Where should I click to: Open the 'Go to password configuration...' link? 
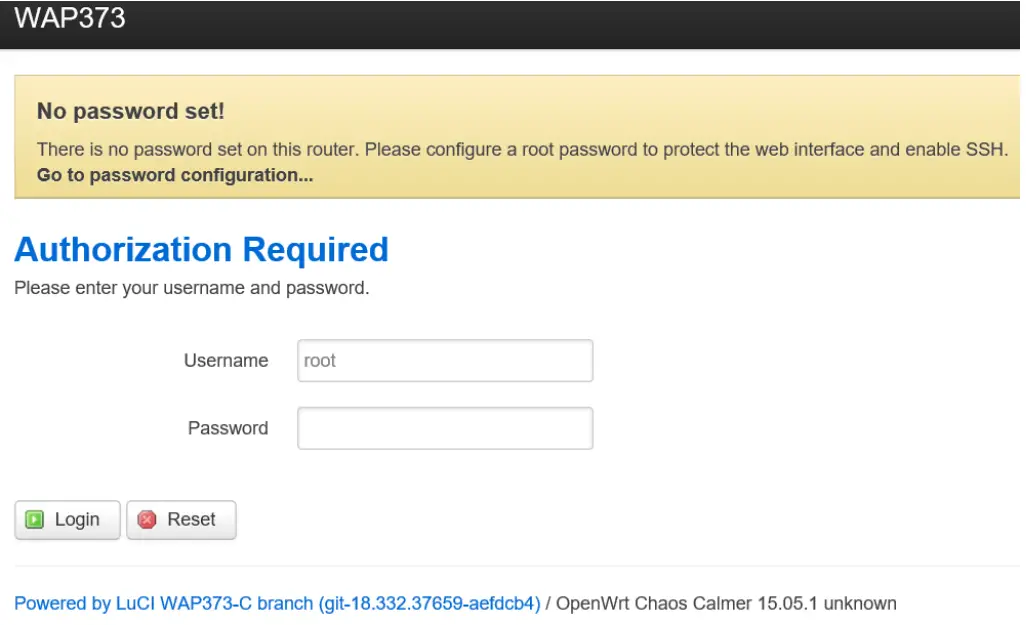coord(175,176)
